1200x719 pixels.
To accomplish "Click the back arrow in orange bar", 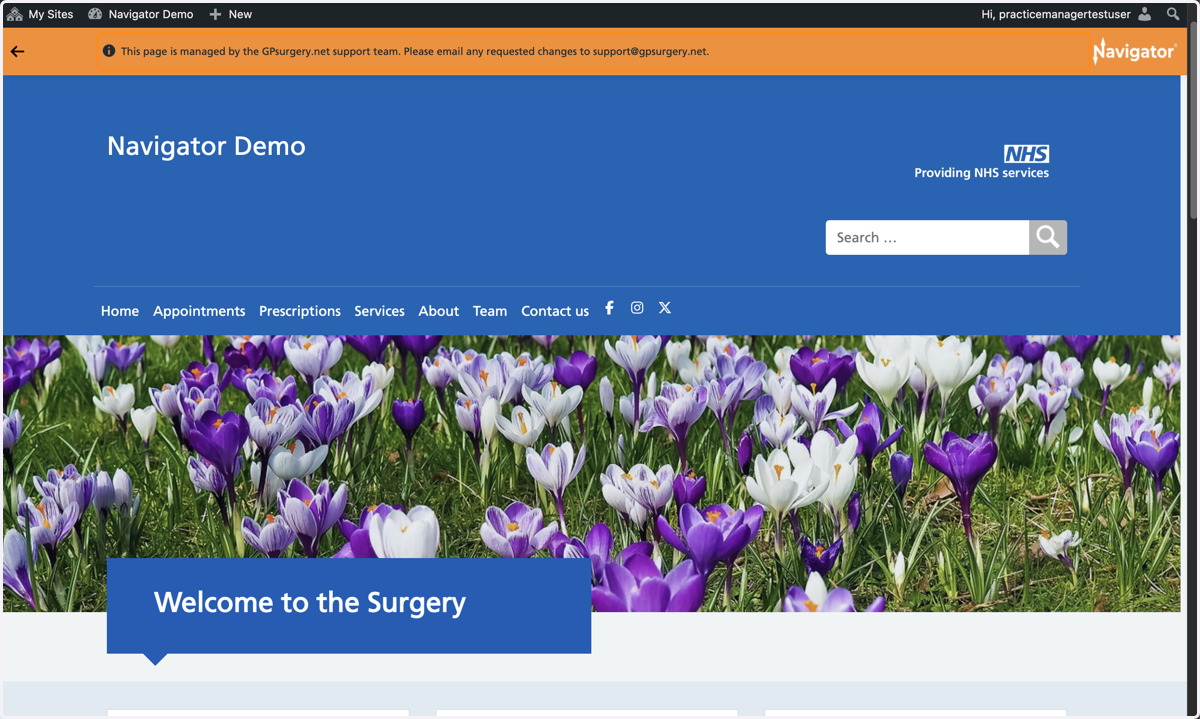I will tap(17, 51).
